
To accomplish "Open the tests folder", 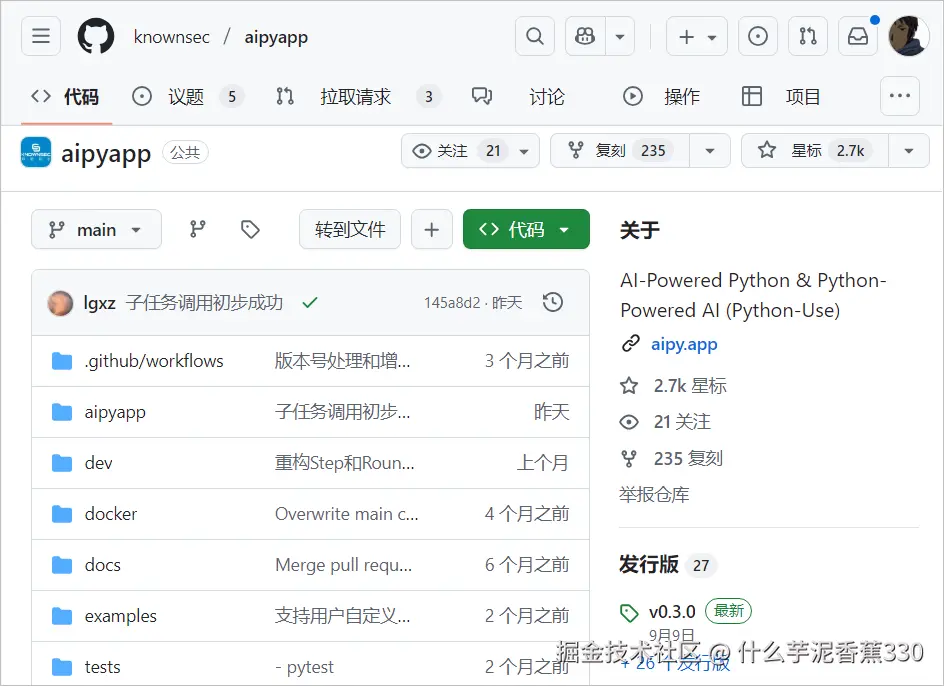I will click(x=102, y=667).
